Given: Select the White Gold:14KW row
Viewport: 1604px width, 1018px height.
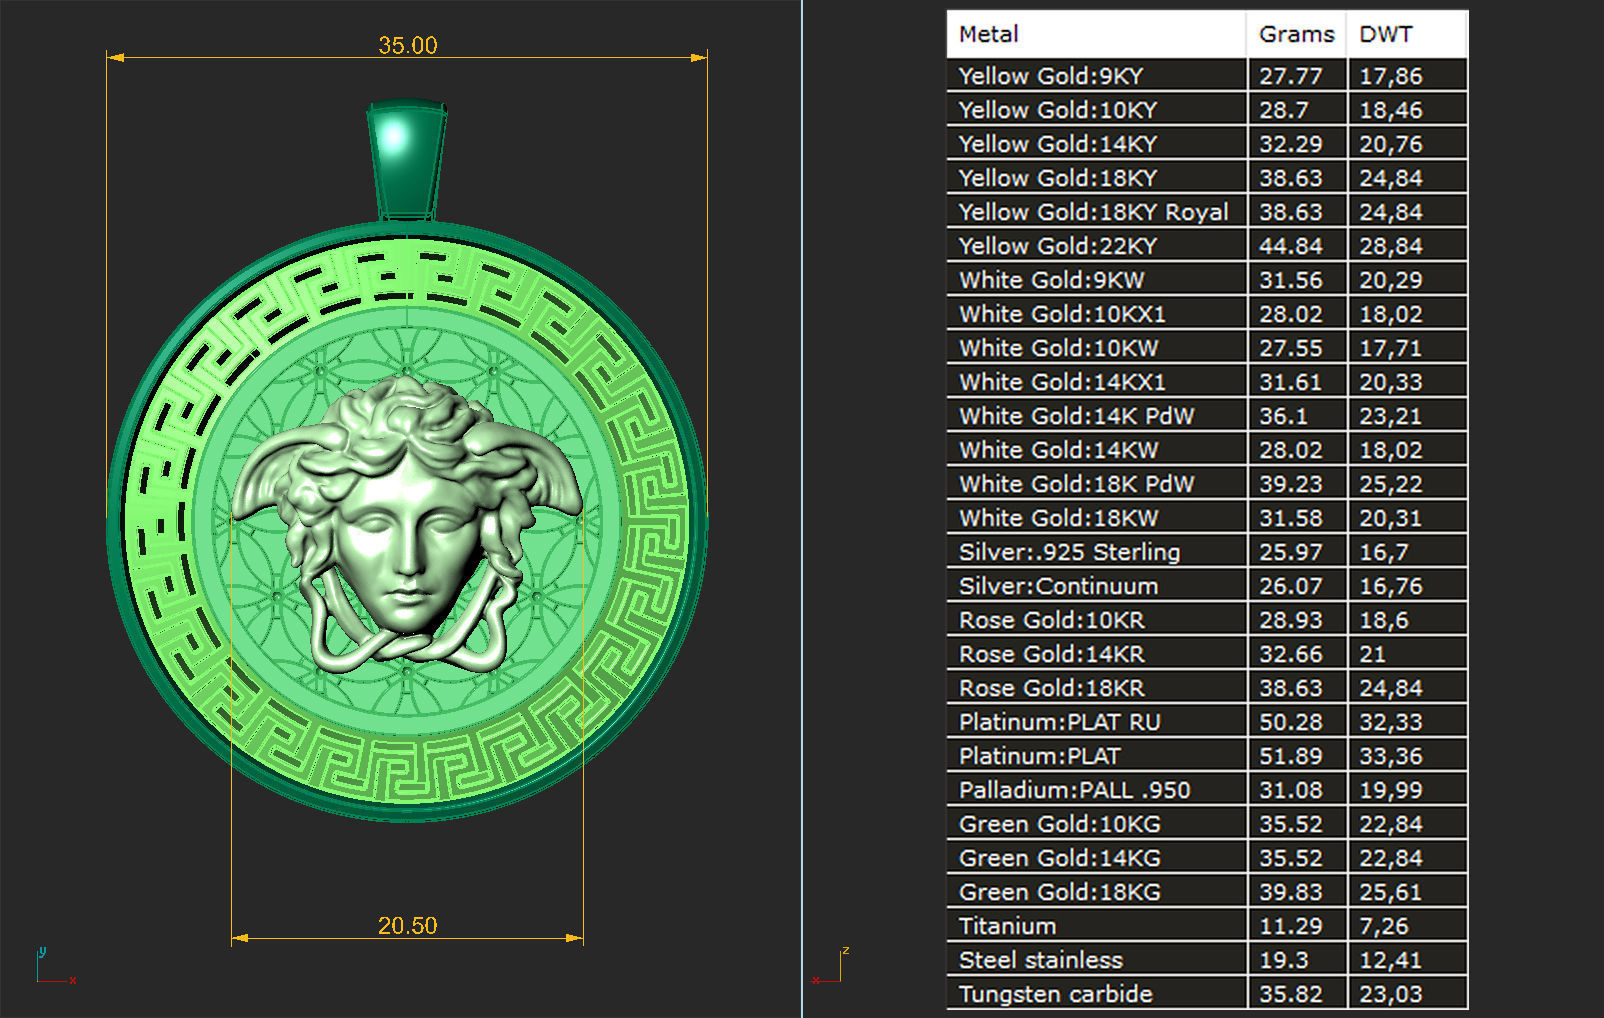Looking at the screenshot, I should pos(1207,450).
